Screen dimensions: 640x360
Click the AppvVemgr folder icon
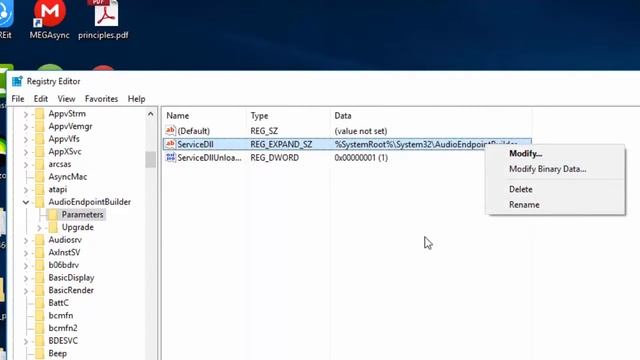(x=40, y=126)
